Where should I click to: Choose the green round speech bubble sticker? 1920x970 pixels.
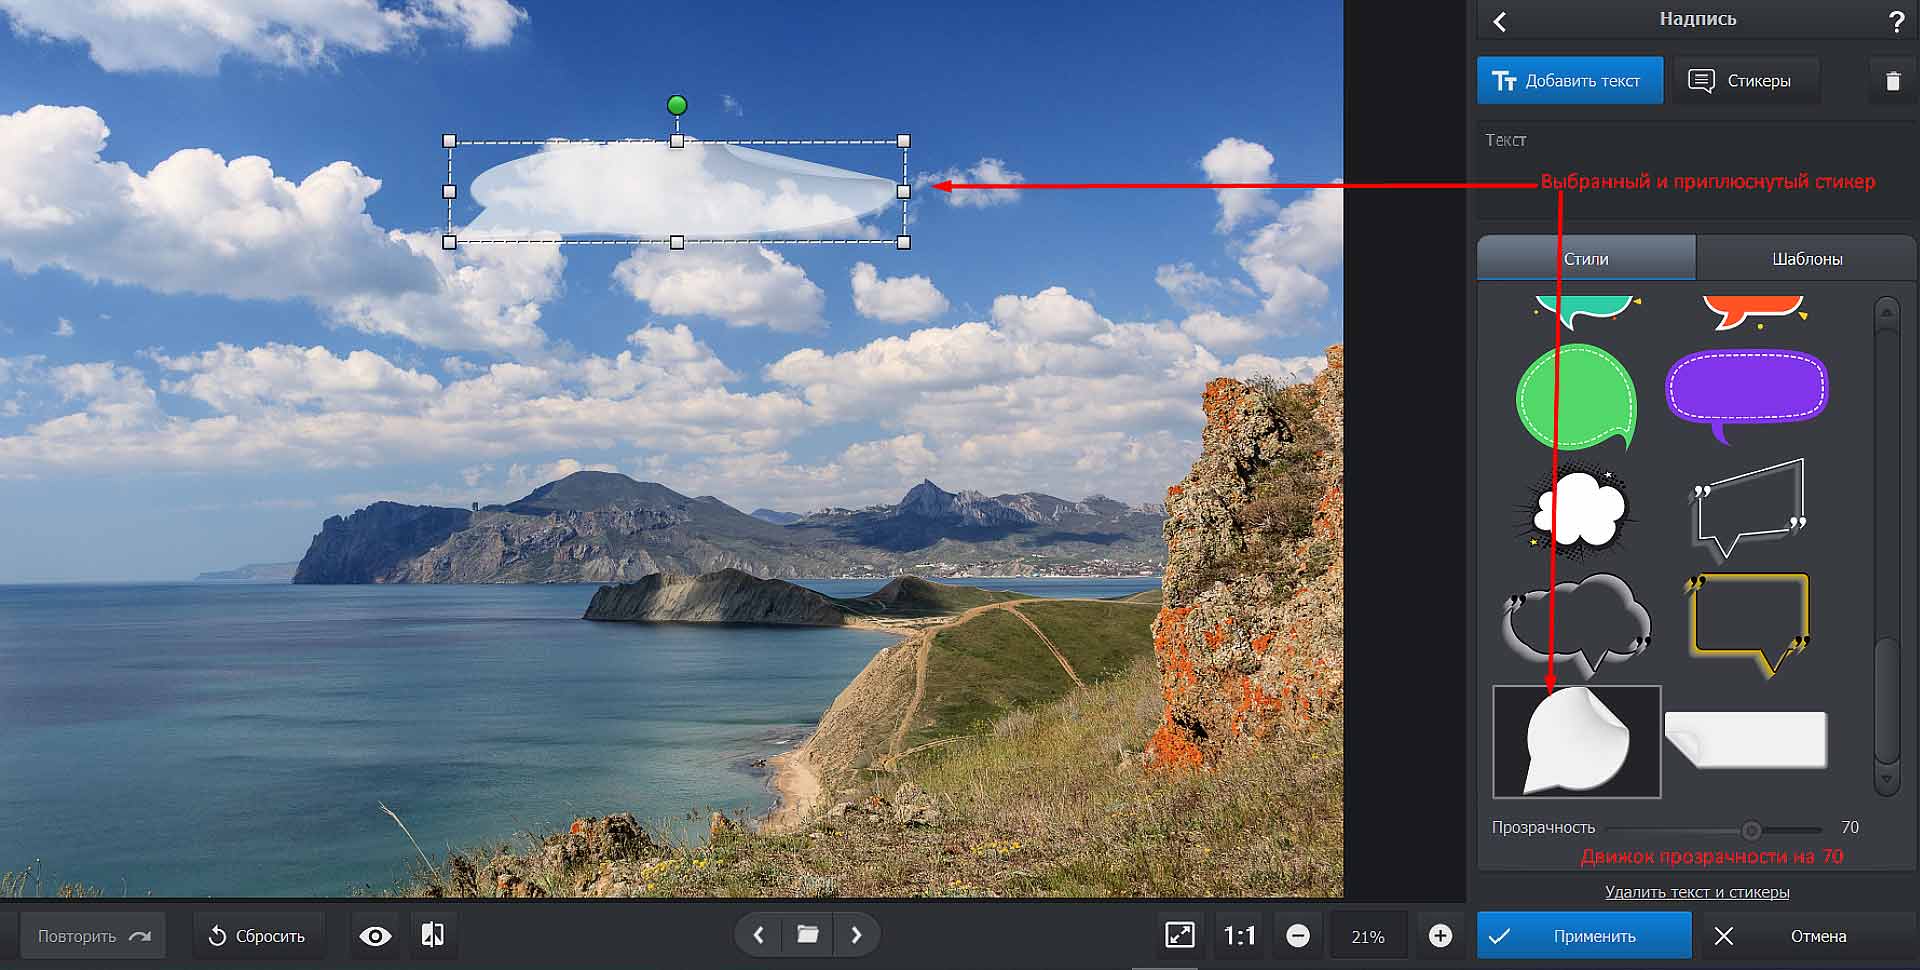[1577, 398]
